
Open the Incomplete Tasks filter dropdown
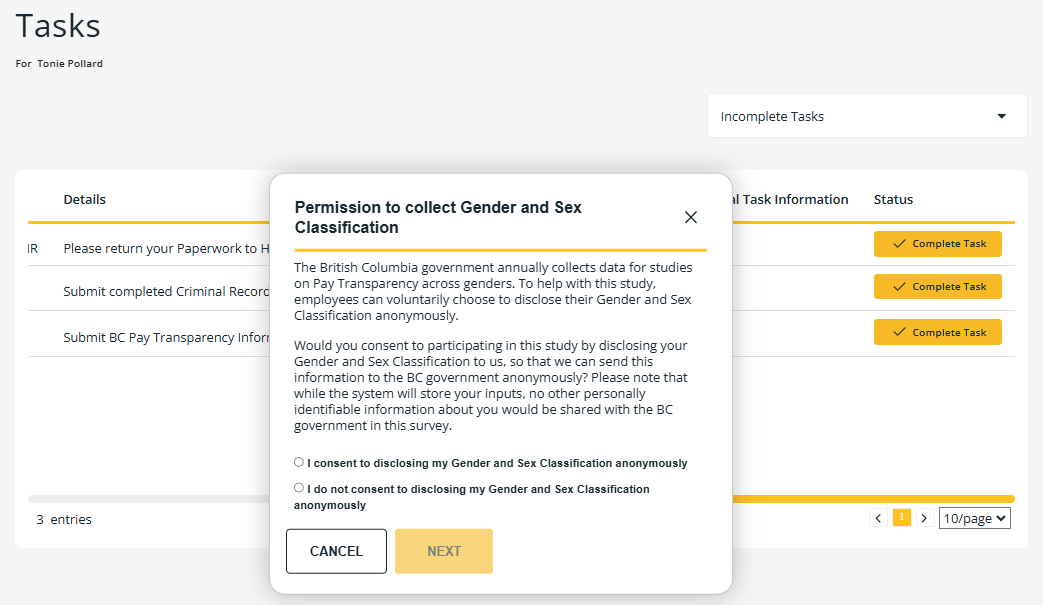point(866,116)
